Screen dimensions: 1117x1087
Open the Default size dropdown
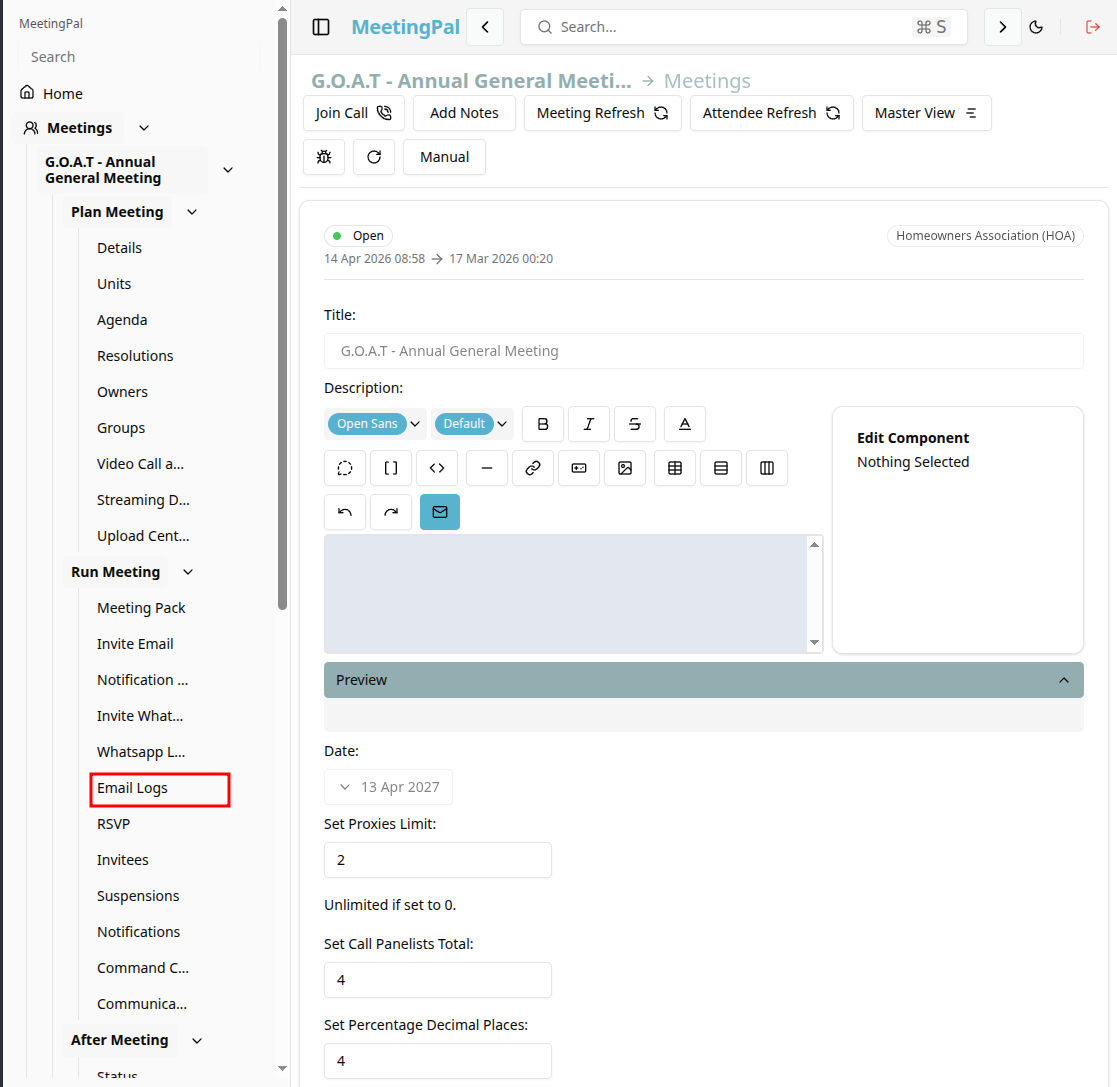coord(472,424)
